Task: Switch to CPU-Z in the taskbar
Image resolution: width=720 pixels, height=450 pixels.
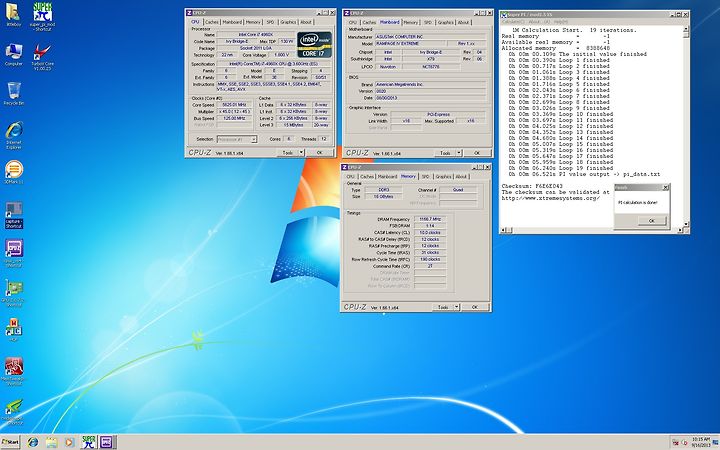Action: tap(107, 442)
